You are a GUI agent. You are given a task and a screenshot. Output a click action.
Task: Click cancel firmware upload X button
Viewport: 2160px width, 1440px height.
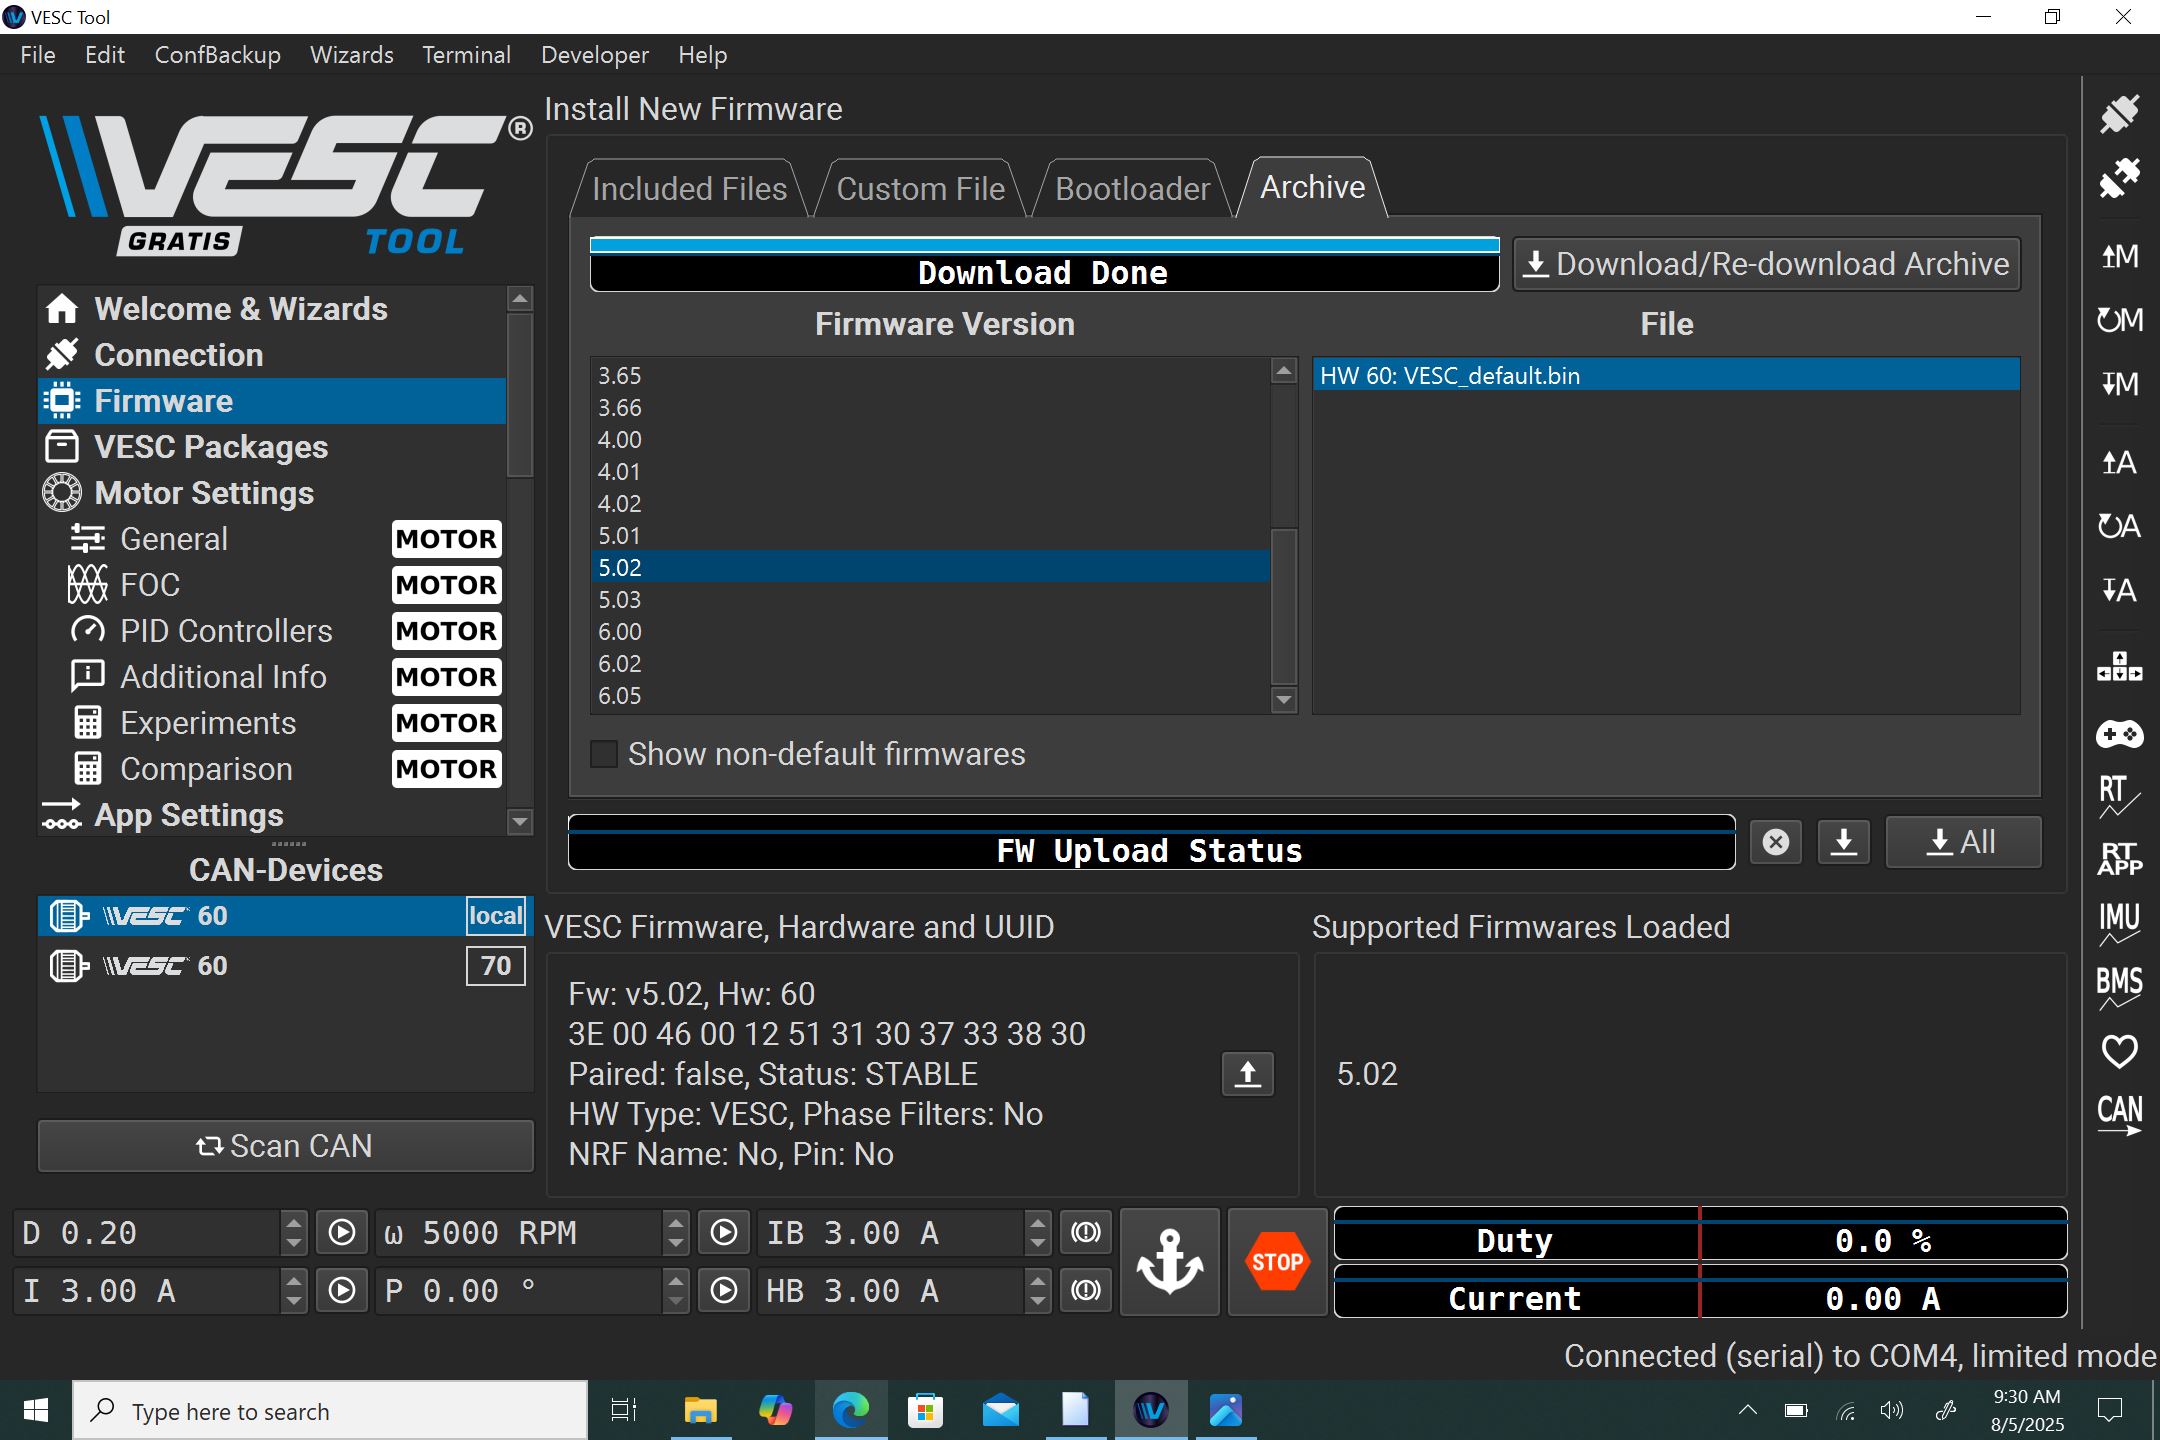[1776, 842]
